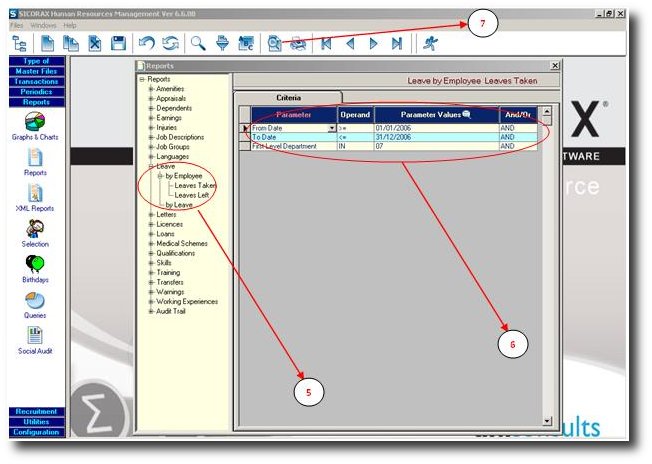Click the magnifying glass Search icon

198,43
